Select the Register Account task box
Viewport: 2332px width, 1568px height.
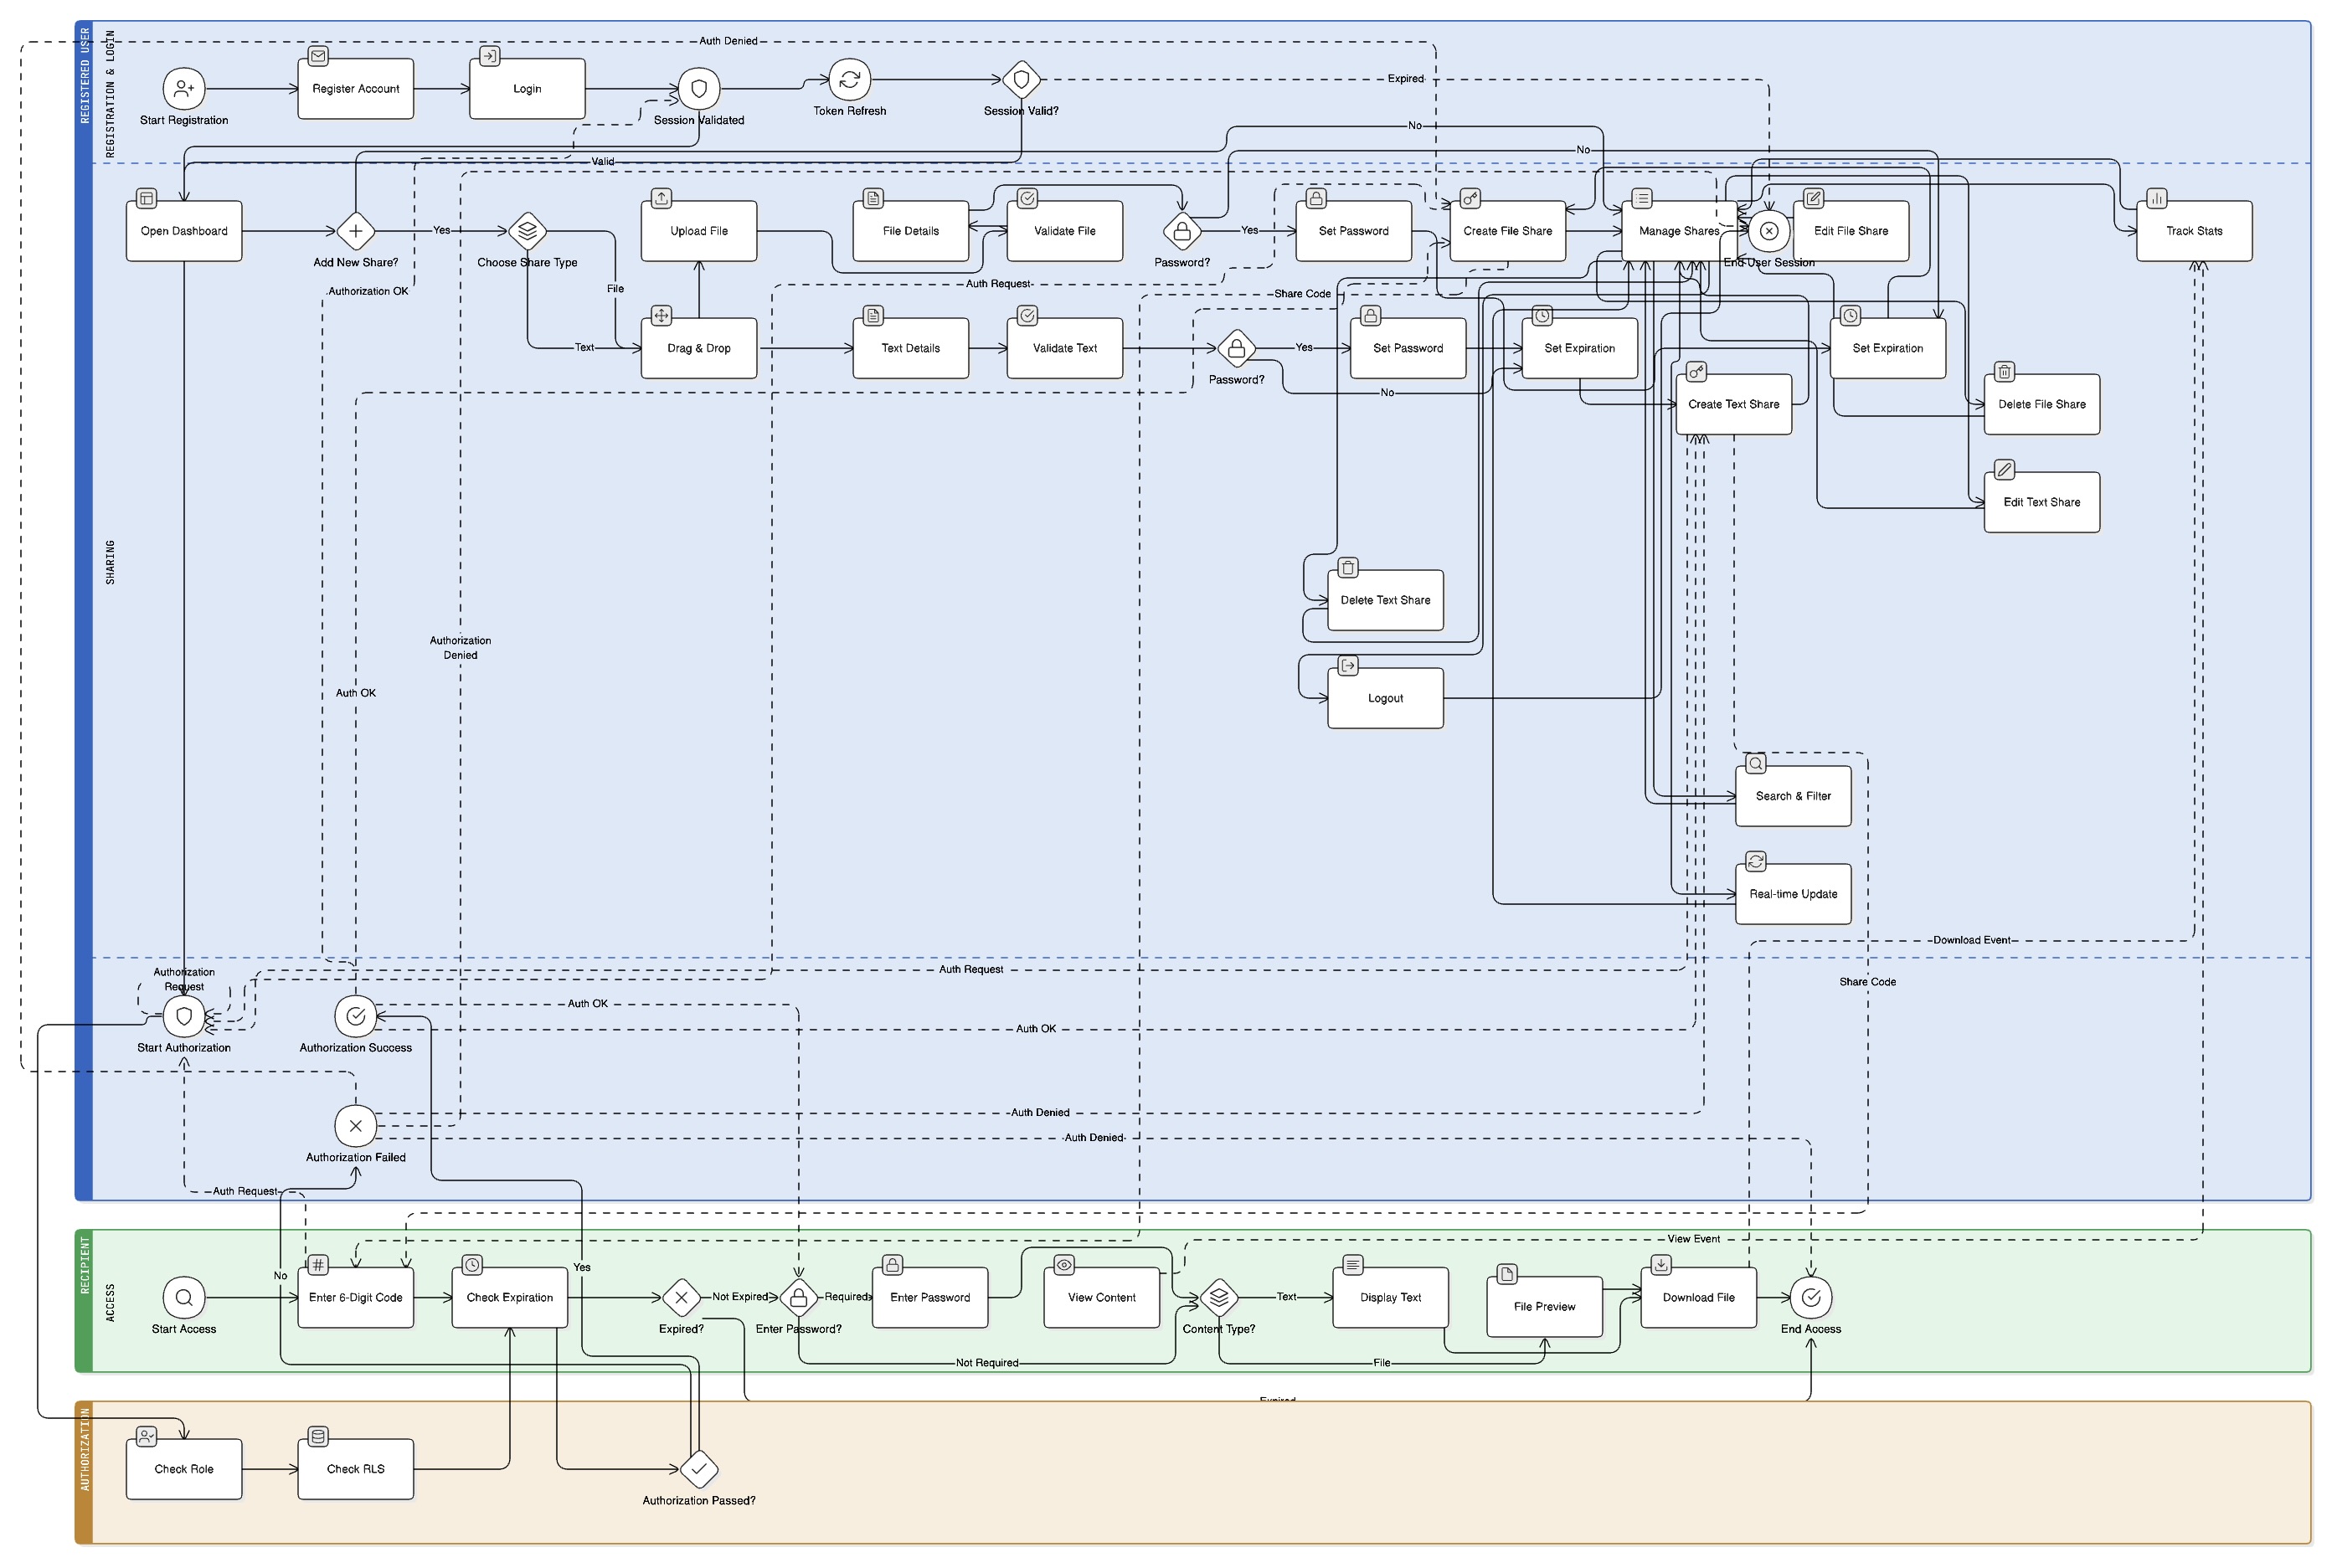(x=355, y=89)
